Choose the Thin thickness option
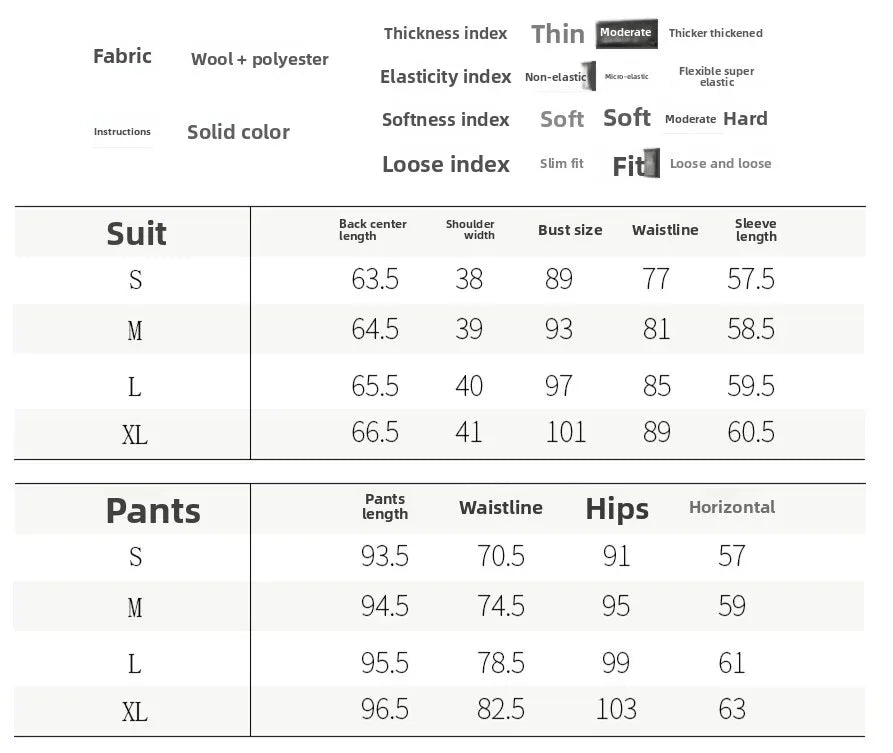Image resolution: width=893 pixels, height=753 pixels. pos(558,34)
